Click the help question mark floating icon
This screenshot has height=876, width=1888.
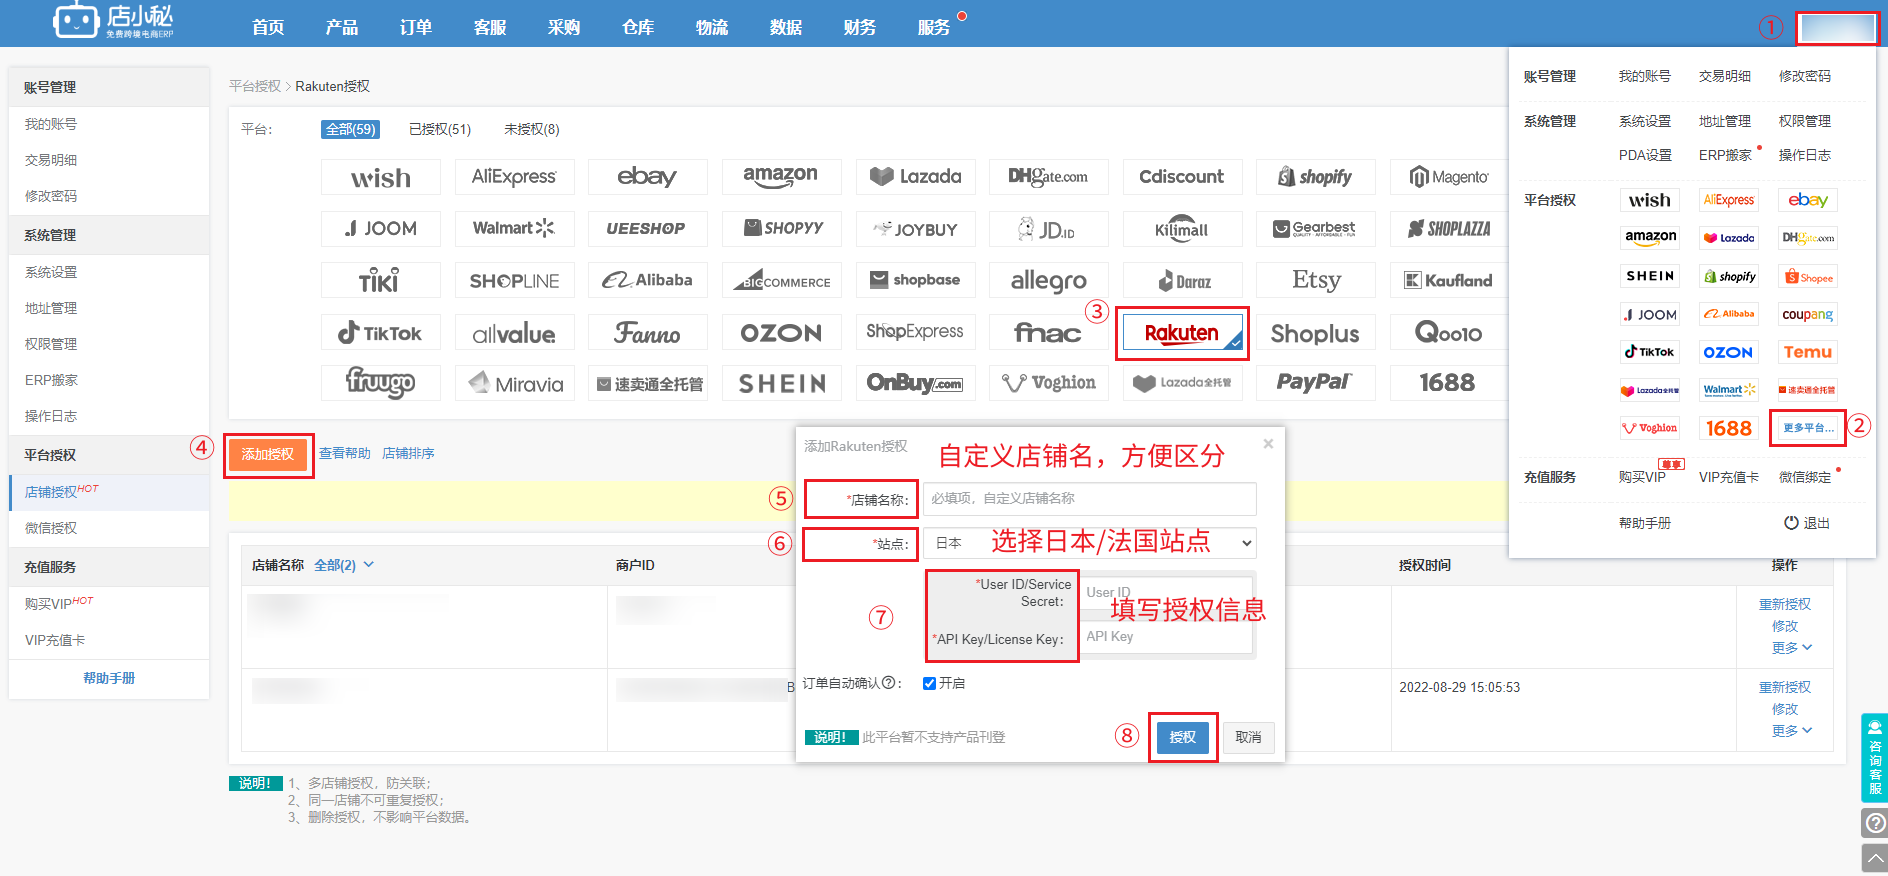coord(1874,823)
